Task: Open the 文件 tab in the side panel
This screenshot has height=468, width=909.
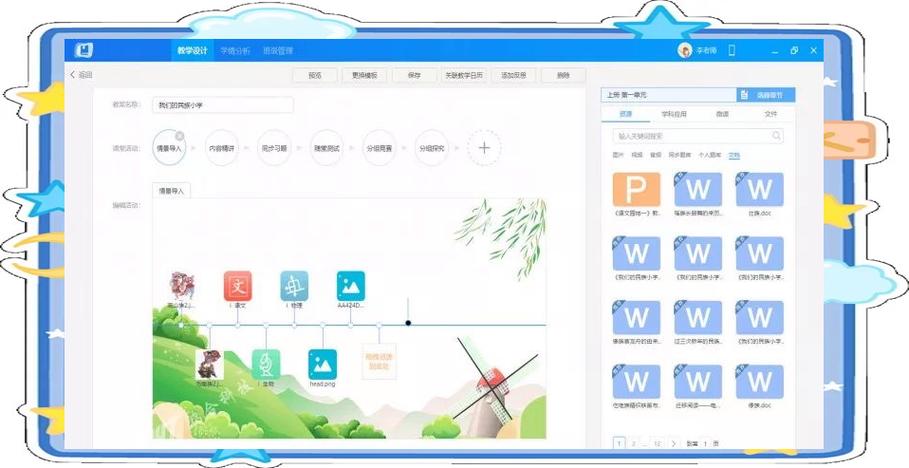Action: coord(771,114)
